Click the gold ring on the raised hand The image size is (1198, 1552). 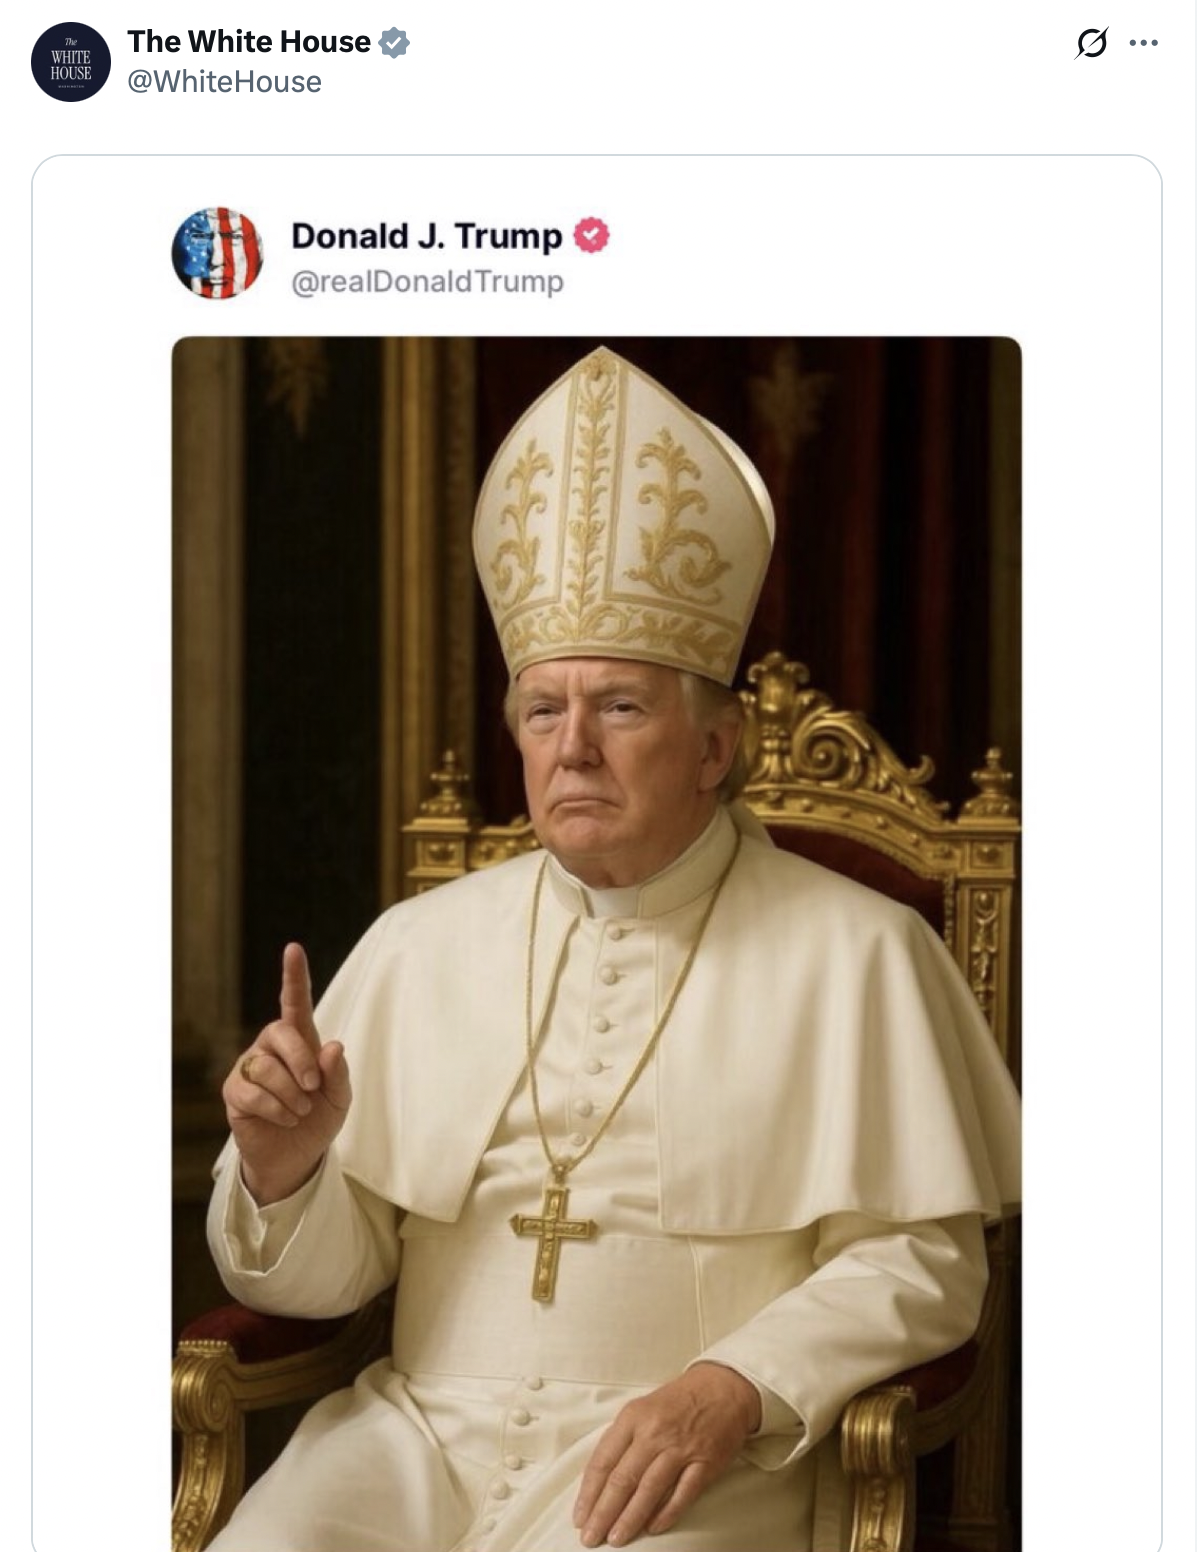(251, 1067)
